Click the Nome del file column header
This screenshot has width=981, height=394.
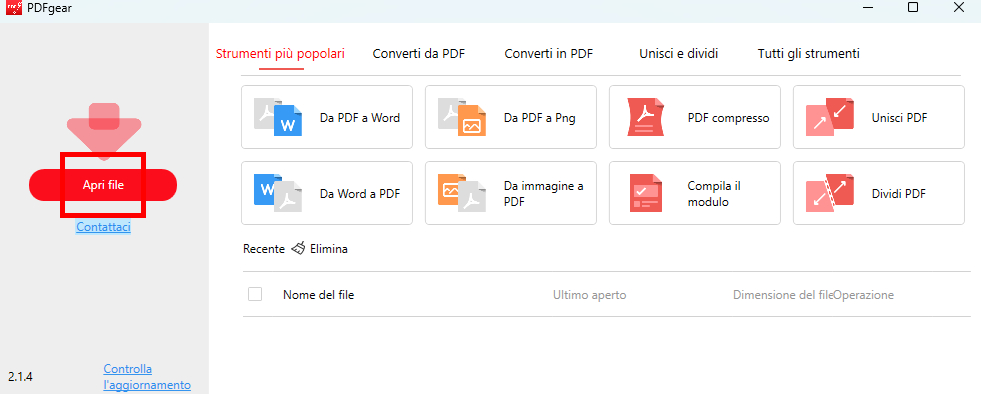pos(318,295)
